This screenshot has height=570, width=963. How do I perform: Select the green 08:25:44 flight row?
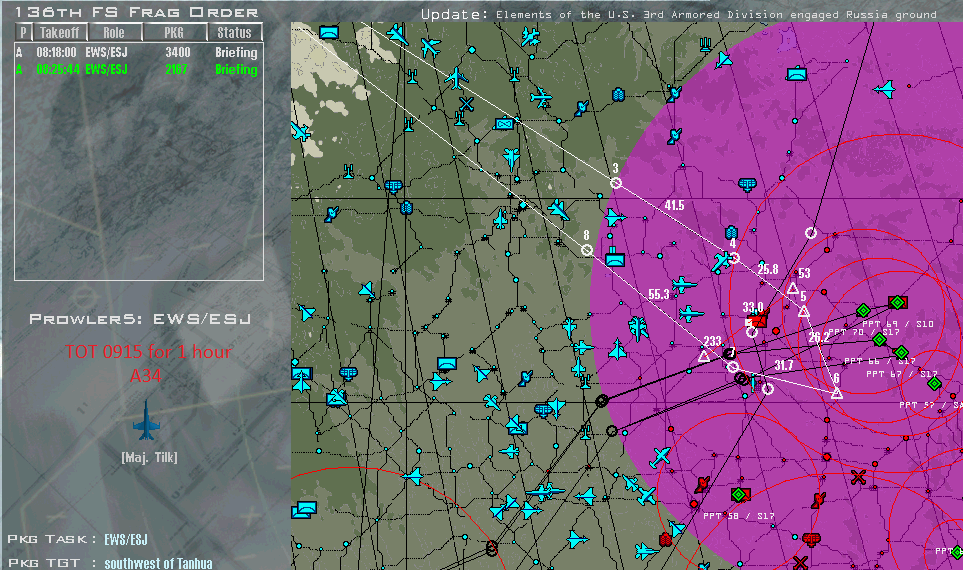tap(138, 69)
